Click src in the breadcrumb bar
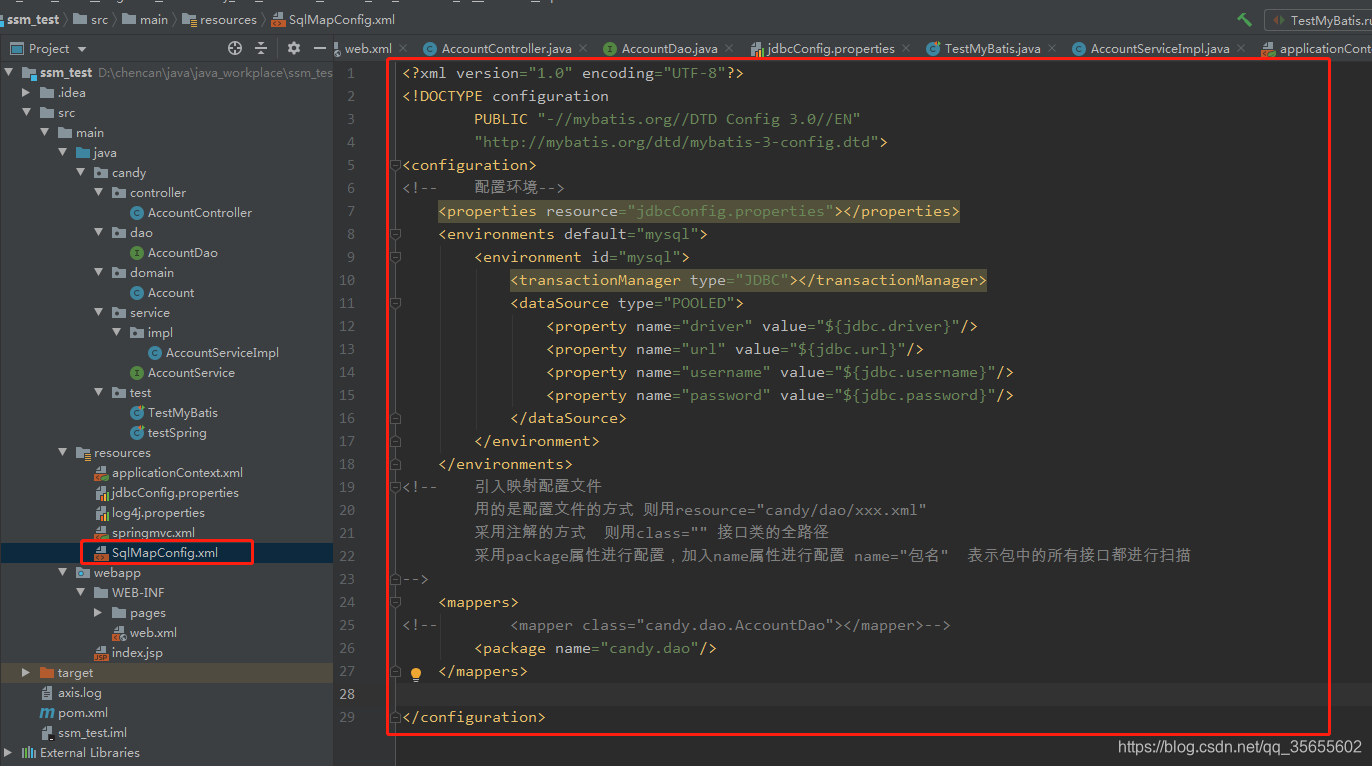1372x766 pixels. (x=99, y=20)
